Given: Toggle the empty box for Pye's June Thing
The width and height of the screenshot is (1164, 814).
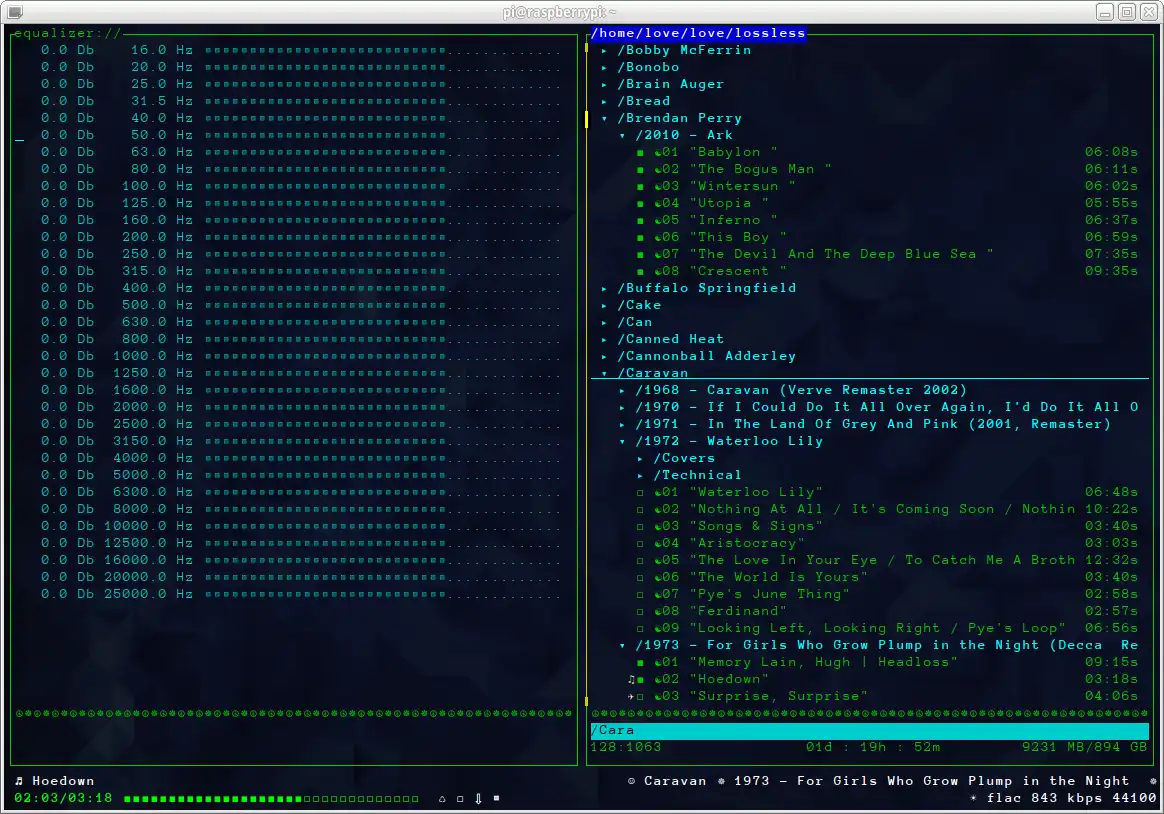Looking at the screenshot, I should 640,594.
